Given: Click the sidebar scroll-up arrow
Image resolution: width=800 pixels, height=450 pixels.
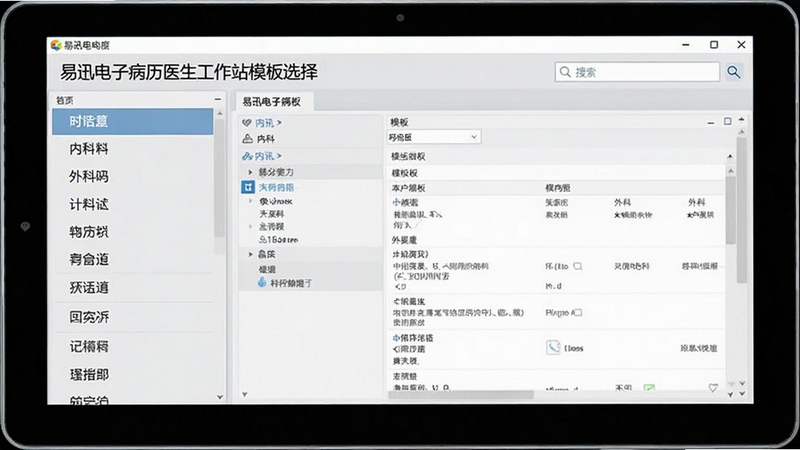Looking at the screenshot, I should tap(220, 113).
